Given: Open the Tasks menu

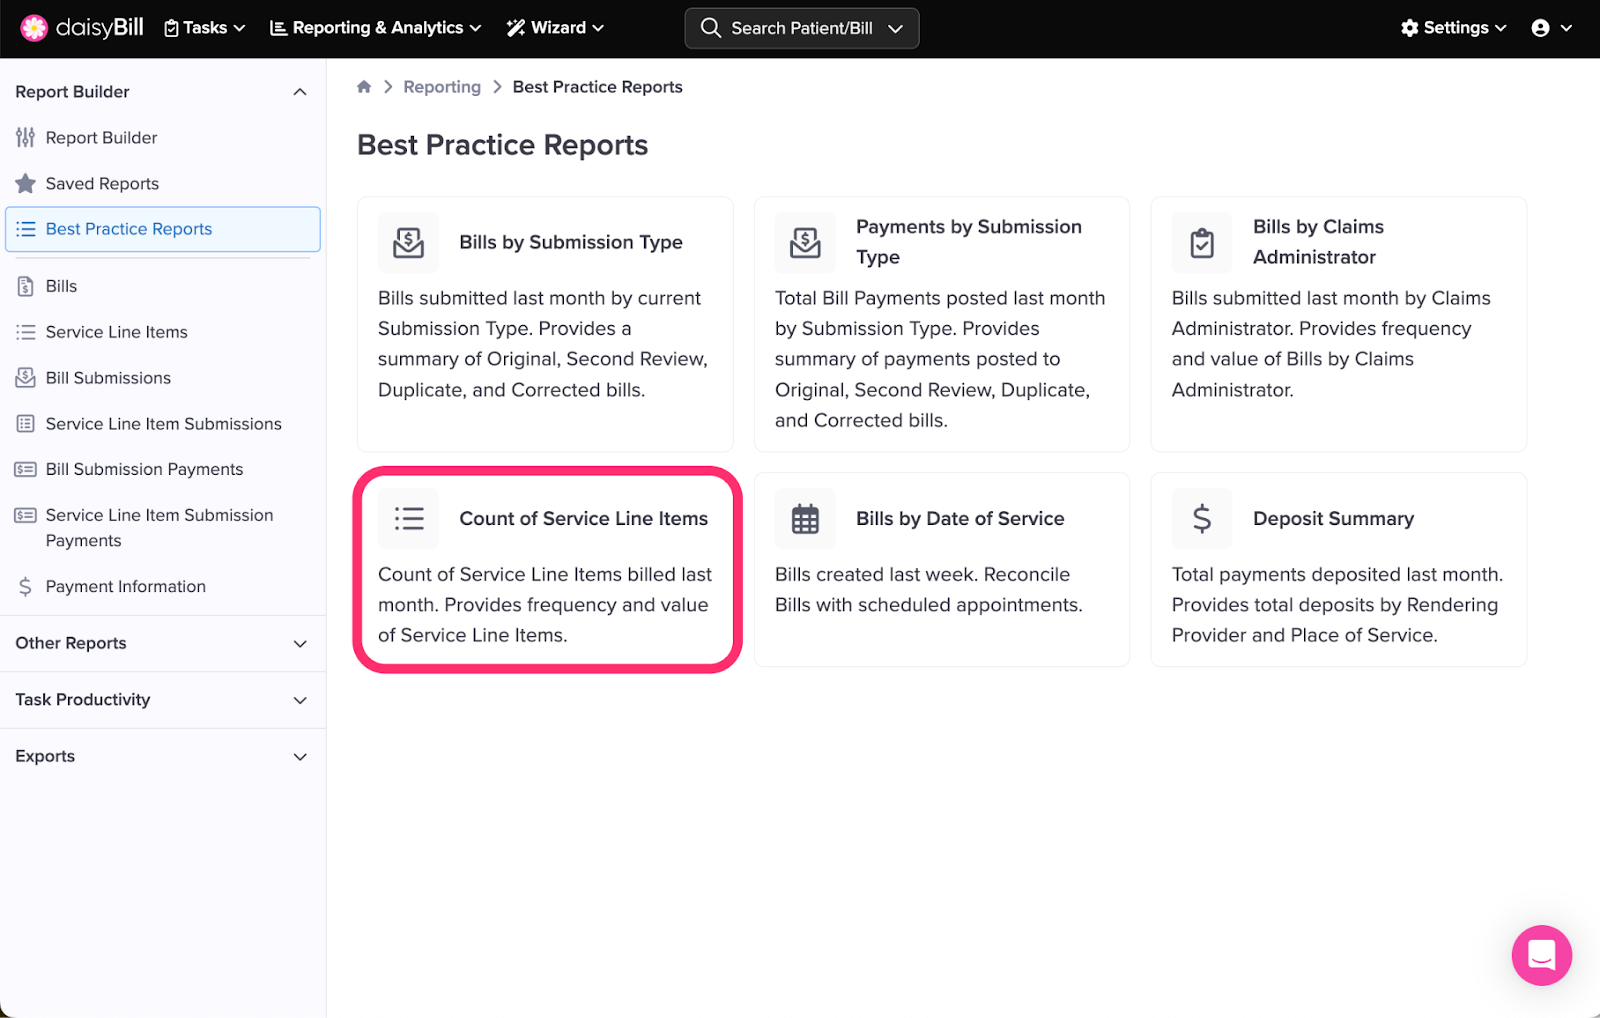Looking at the screenshot, I should click(204, 28).
